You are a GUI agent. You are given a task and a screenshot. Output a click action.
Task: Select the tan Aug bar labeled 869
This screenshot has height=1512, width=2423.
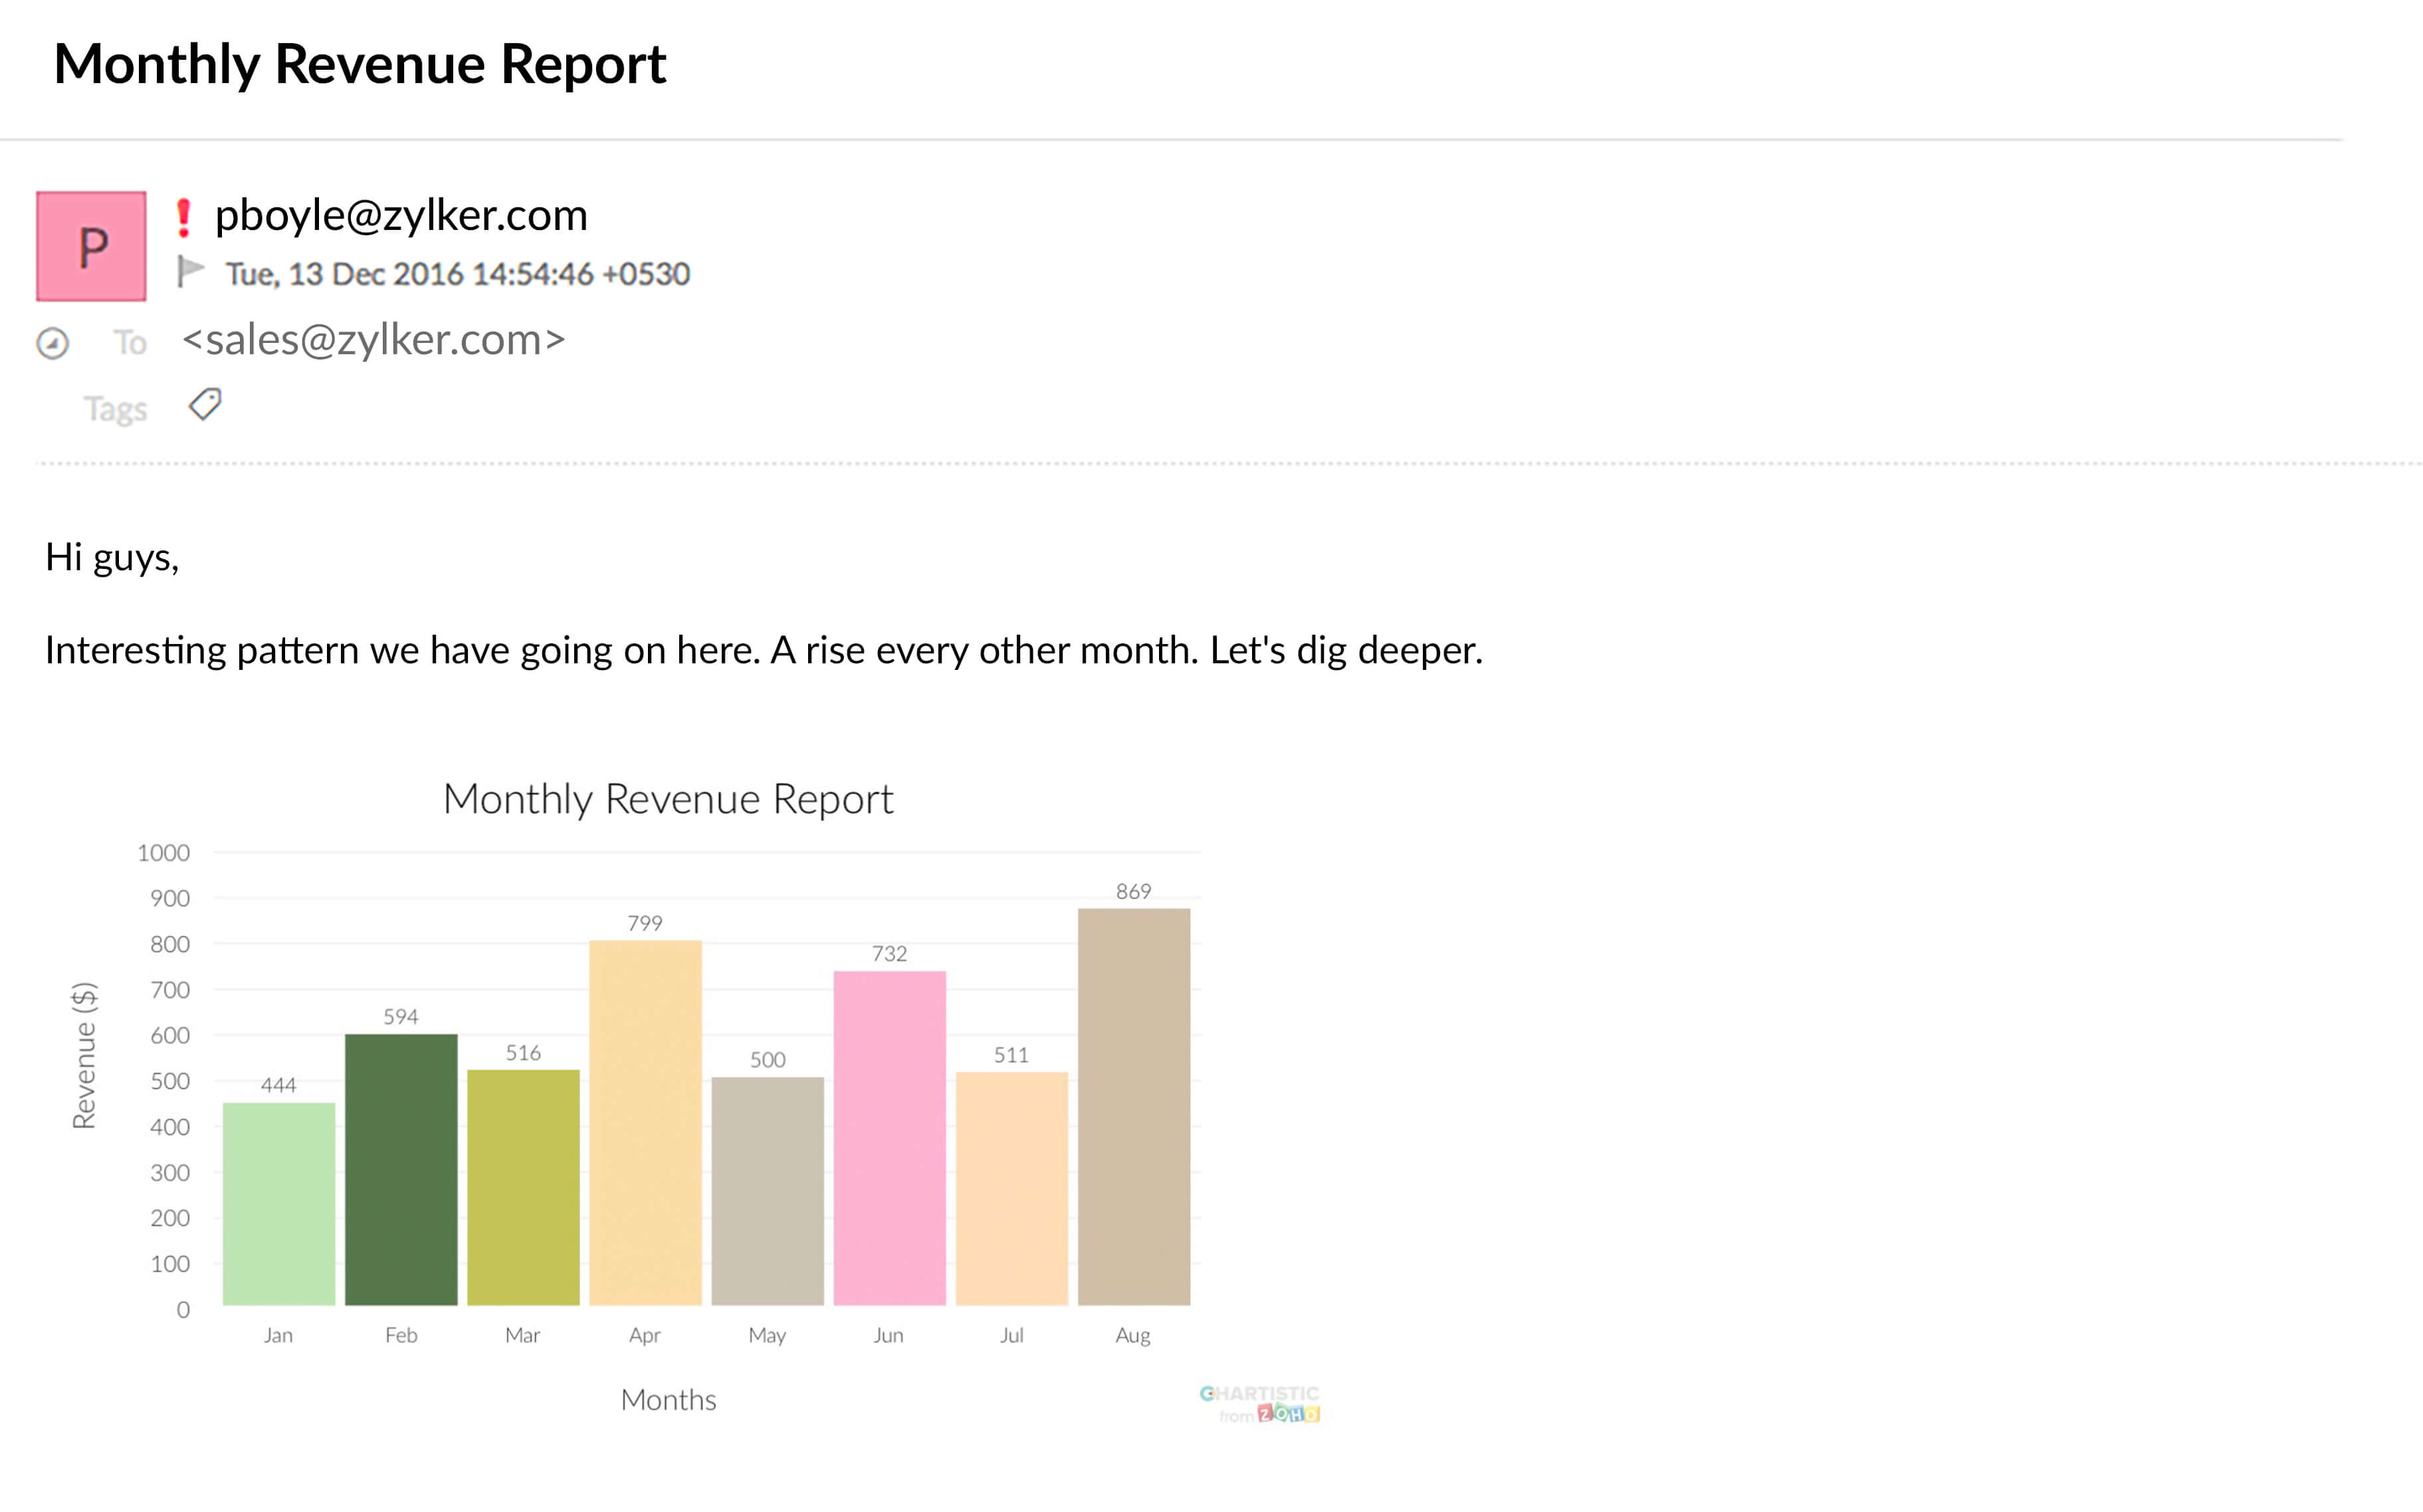point(1133,1106)
